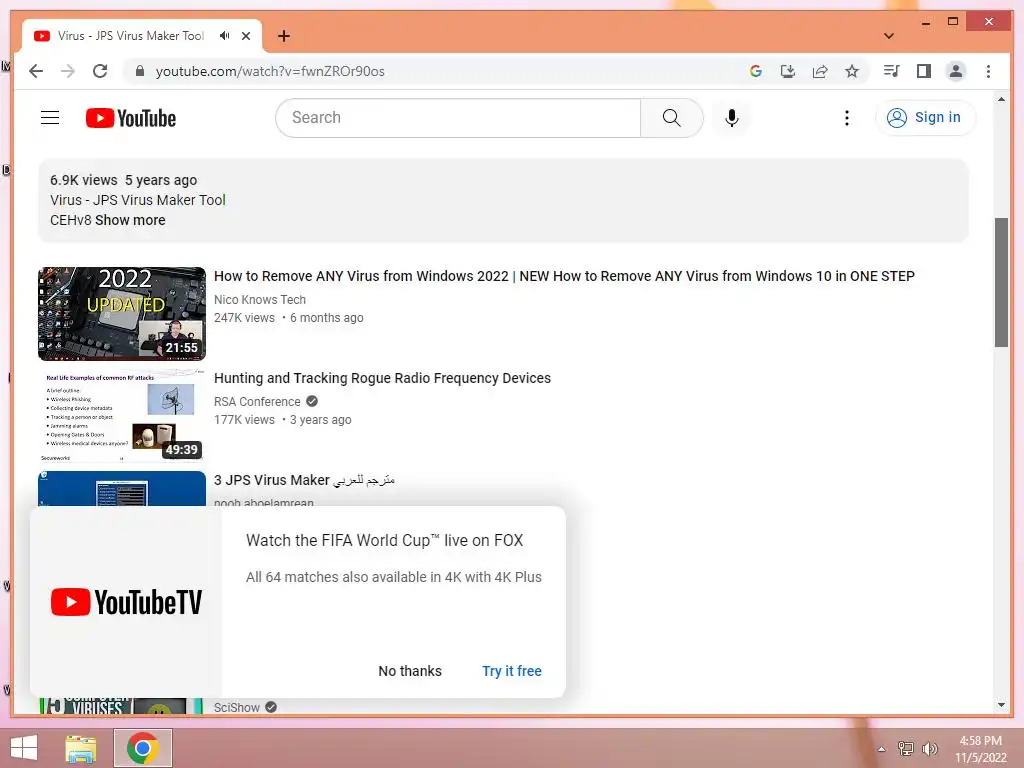Viewport: 1024px width, 768px height.
Task: Expand description with Show more
Action: click(130, 220)
